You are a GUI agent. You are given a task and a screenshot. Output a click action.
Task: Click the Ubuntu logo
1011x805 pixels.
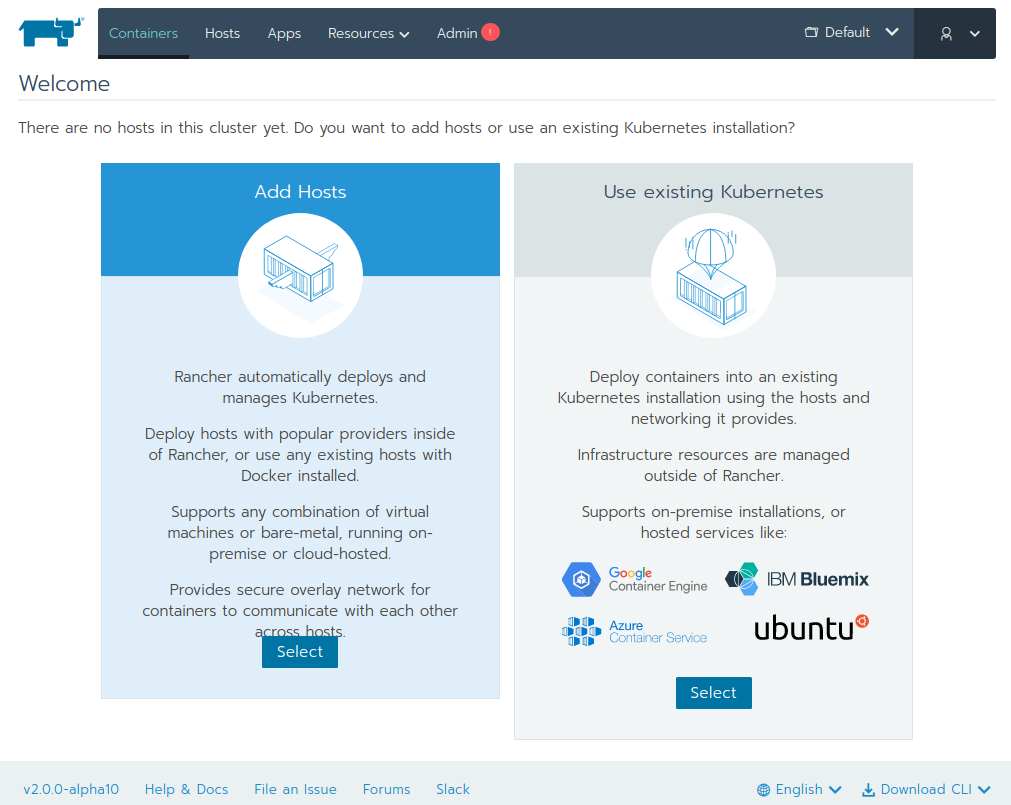(811, 627)
